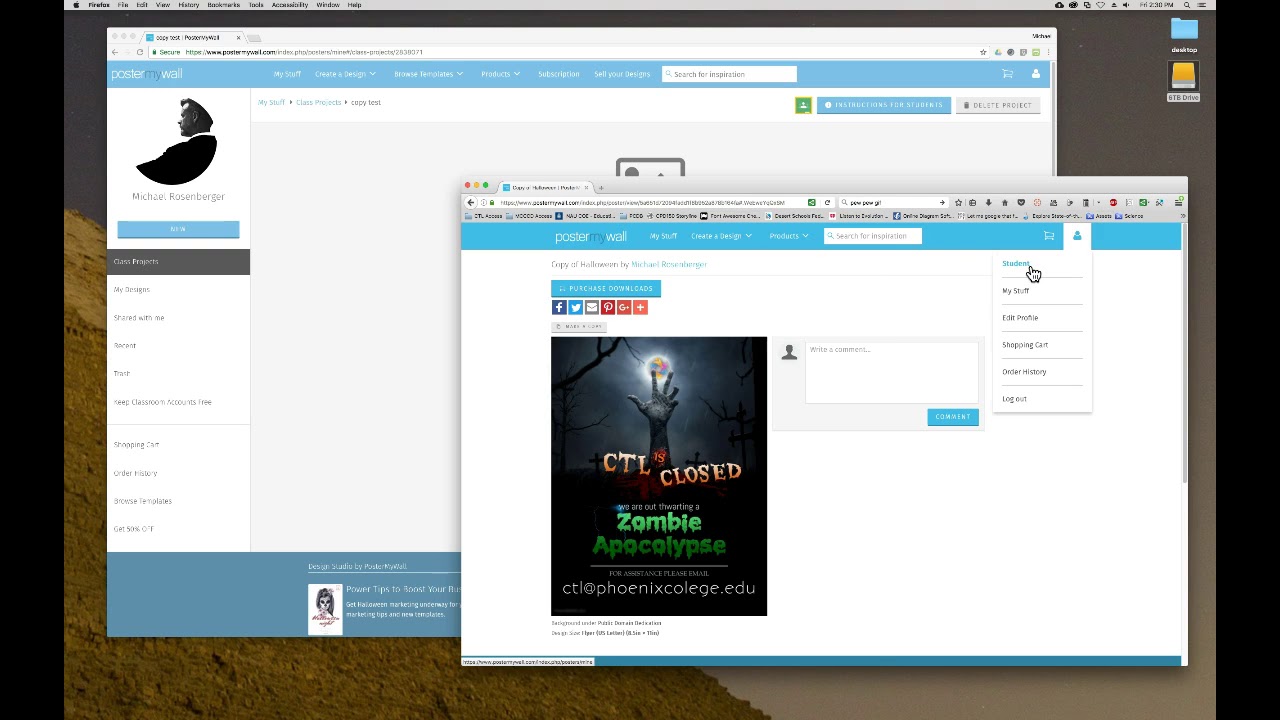Share poster on Facebook
The image size is (1280, 720).
point(559,308)
